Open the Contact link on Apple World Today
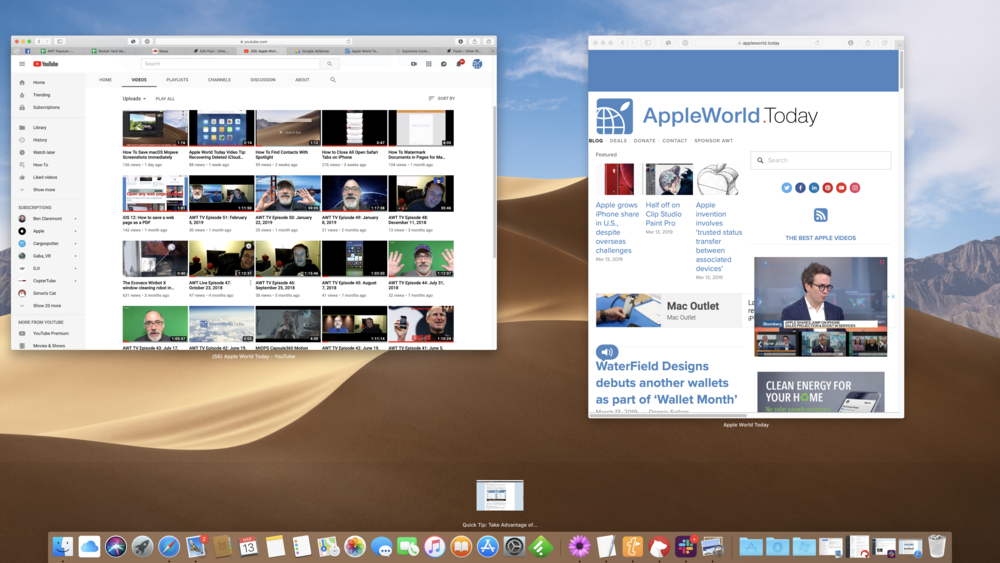Image resolution: width=1000 pixels, height=563 pixels. tap(675, 141)
